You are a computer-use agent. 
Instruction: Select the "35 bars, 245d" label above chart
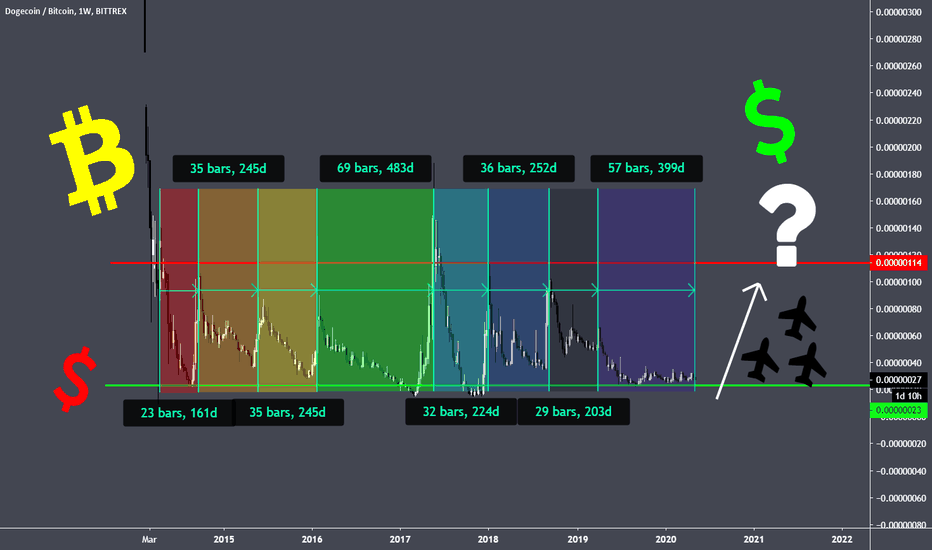(228, 169)
